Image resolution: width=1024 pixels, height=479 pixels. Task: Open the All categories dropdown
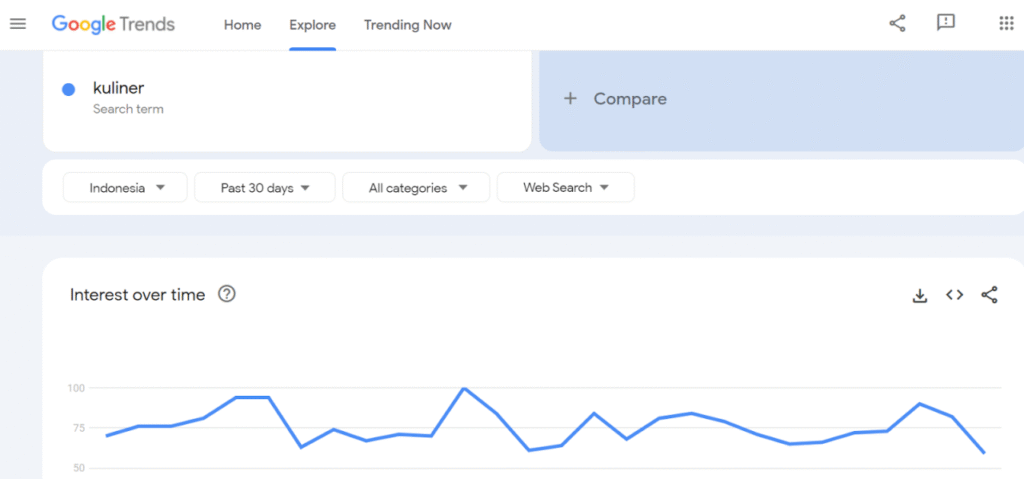(416, 188)
